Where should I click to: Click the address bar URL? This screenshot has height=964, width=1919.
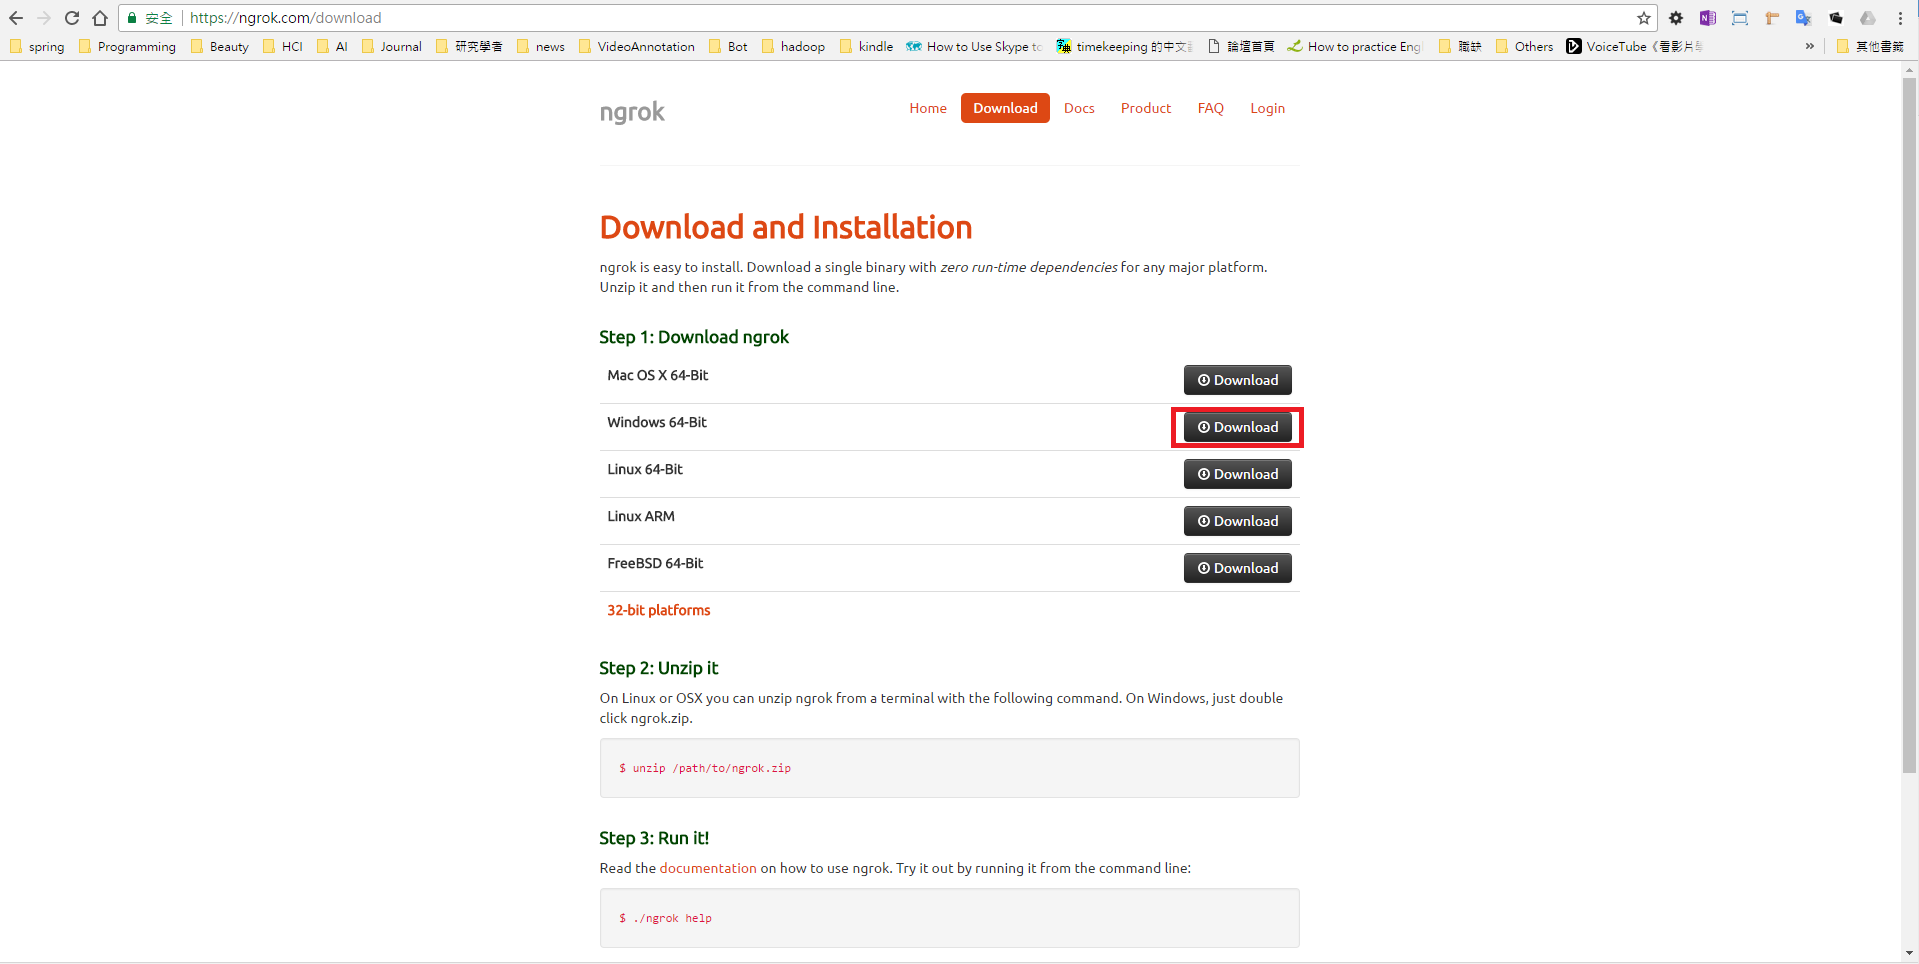(285, 18)
